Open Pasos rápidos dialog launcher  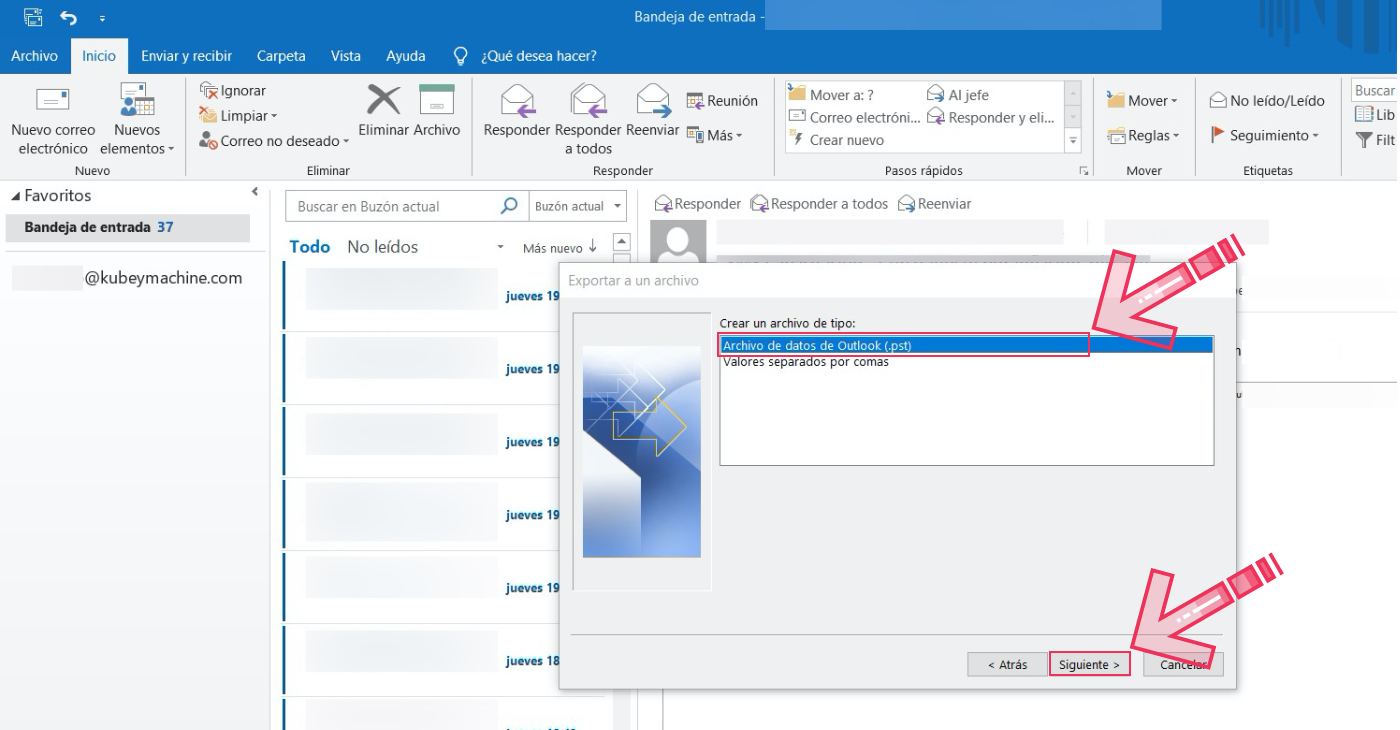1083,171
